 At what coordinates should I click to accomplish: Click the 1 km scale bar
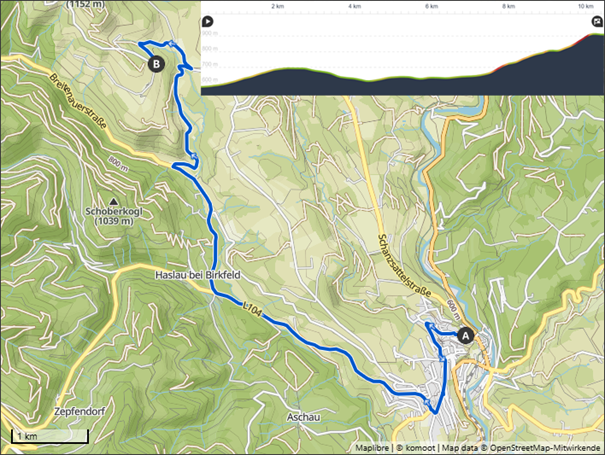click(x=49, y=436)
